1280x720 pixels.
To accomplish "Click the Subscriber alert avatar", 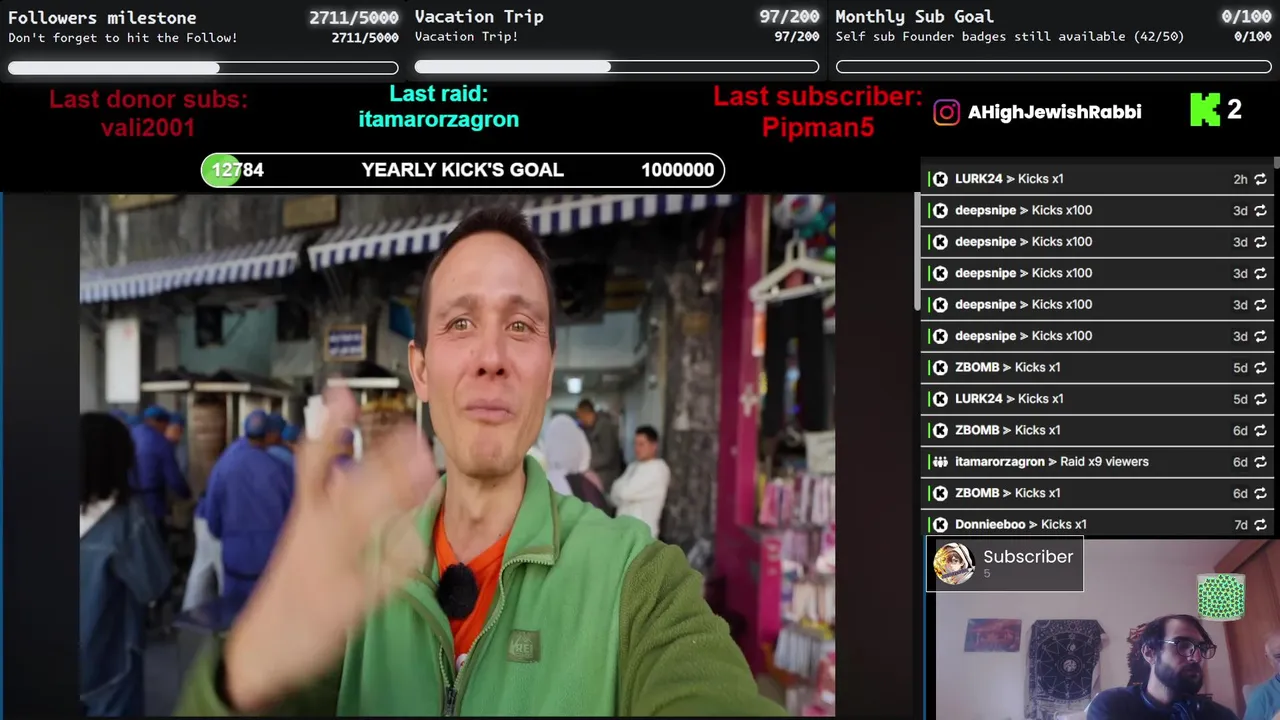I will coord(954,564).
